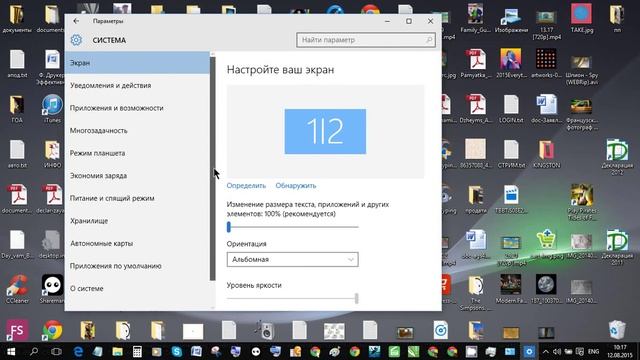Switch input language via ENG indicator
Image resolution: width=640 pixels, height=360 pixels.
(x=593, y=351)
